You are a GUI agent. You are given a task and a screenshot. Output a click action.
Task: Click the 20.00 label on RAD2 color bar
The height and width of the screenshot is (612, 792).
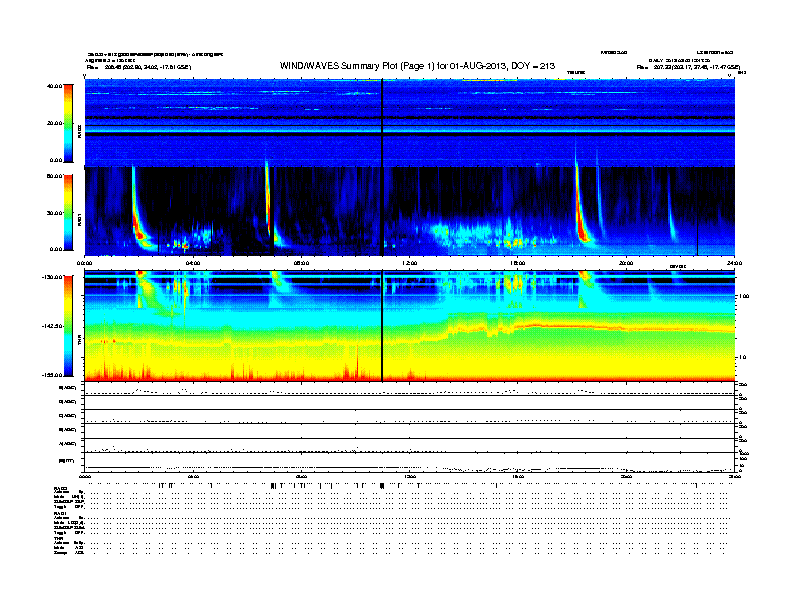click(54, 123)
